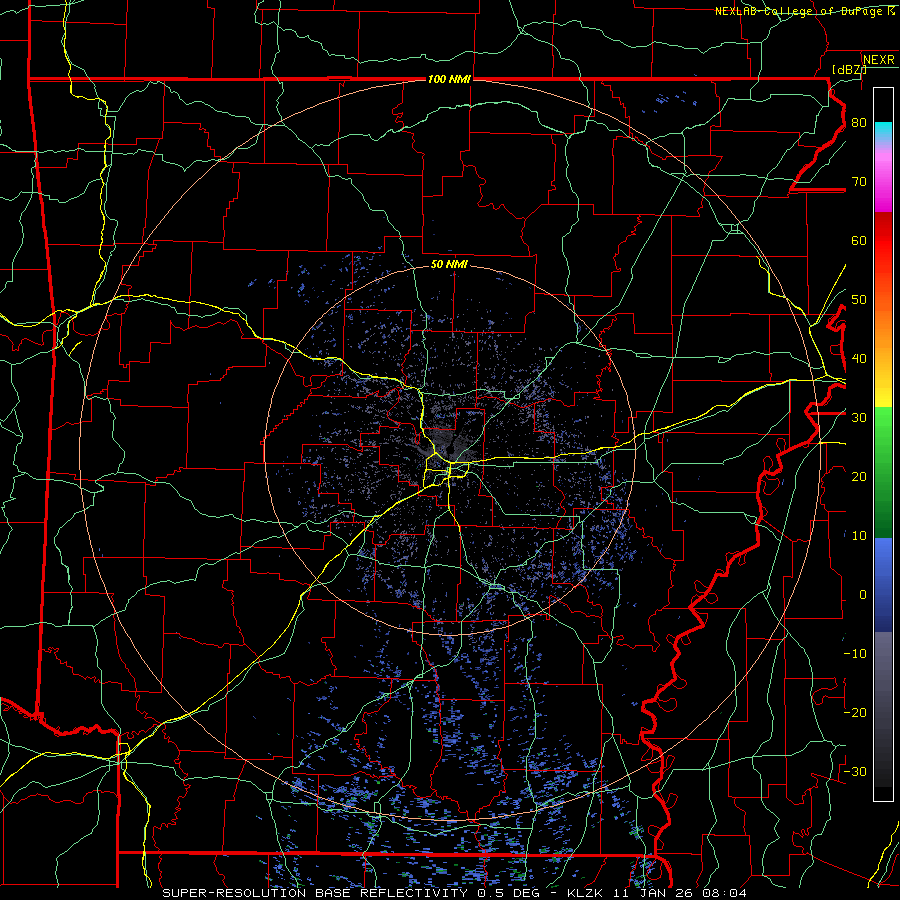The height and width of the screenshot is (900, 900).
Task: Click the Super-Resolution Base Reflectivity caption
Action: 455,893
